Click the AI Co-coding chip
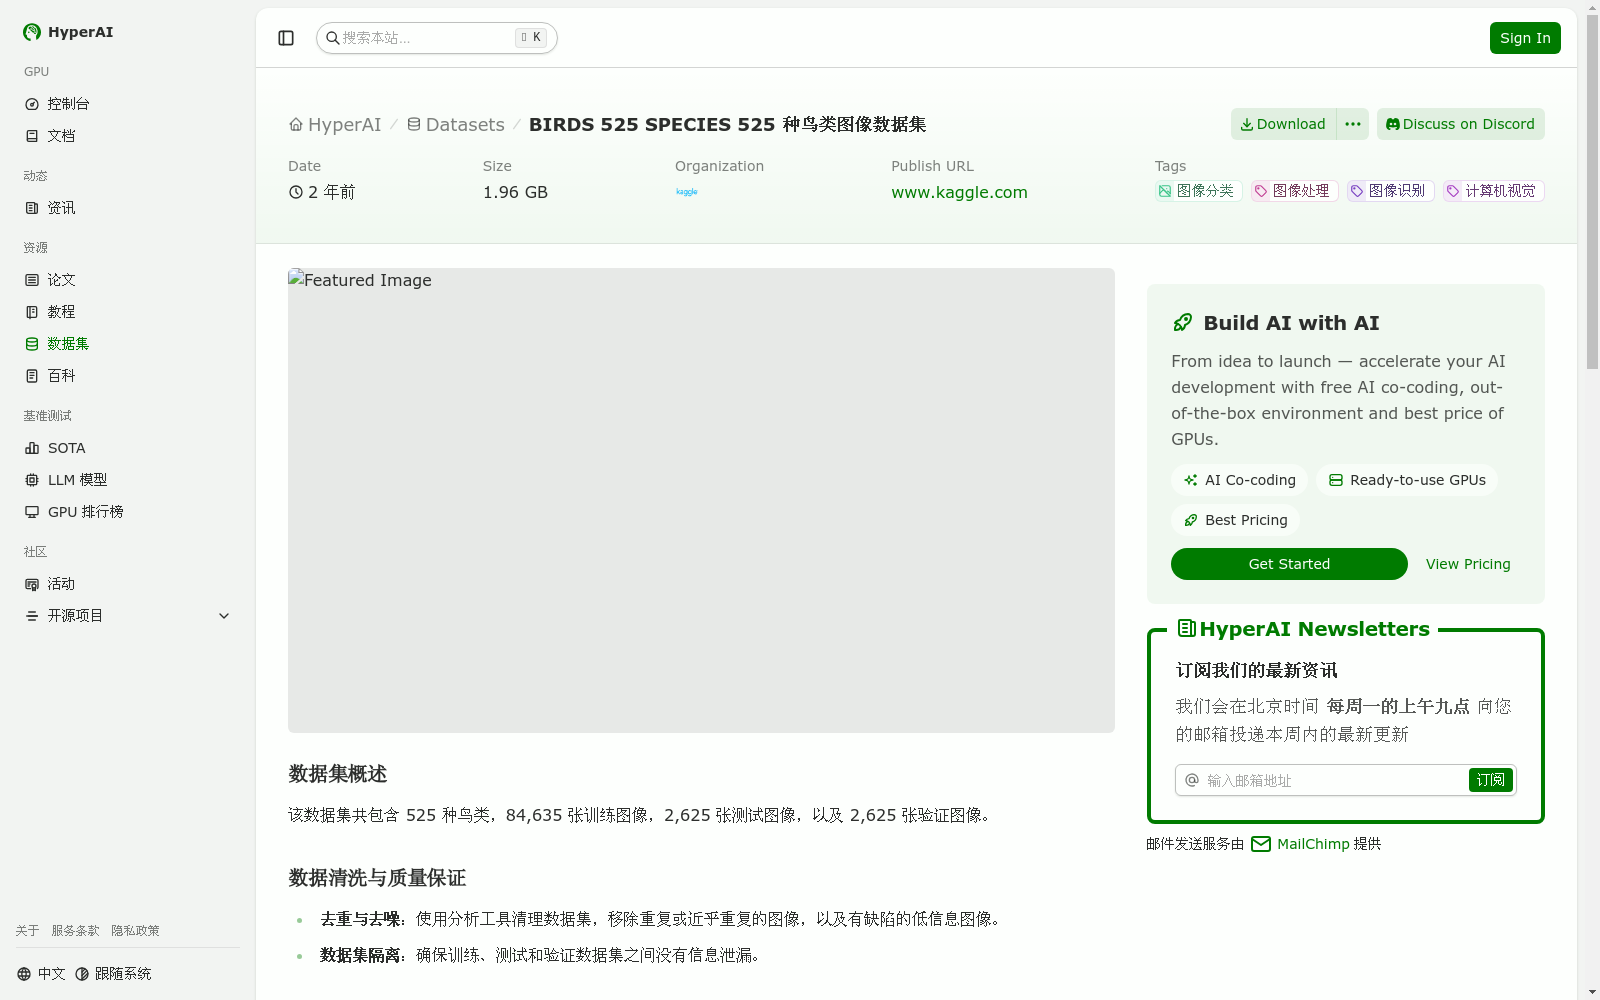1600x1000 pixels. click(x=1240, y=480)
